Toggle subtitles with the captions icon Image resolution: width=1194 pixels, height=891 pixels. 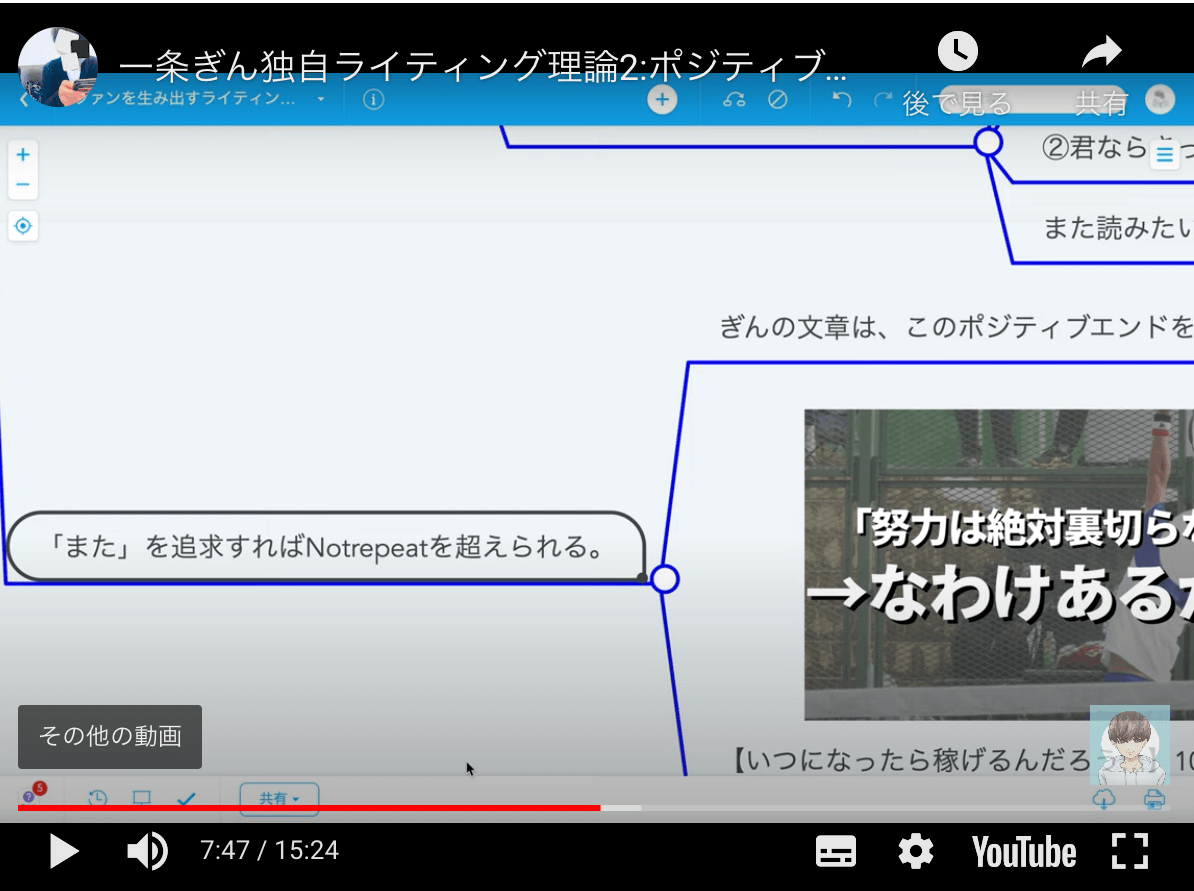click(835, 851)
